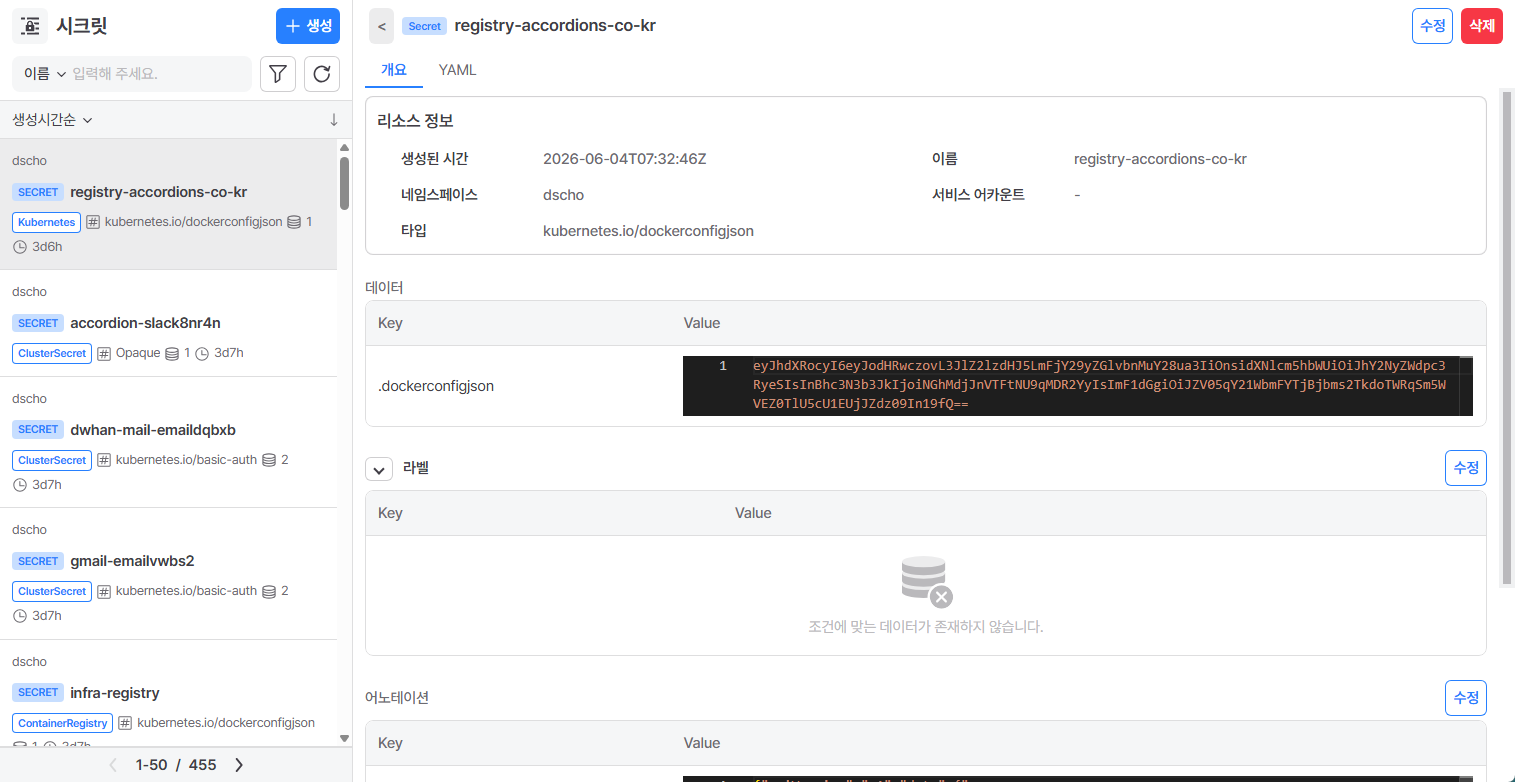1515x782 pixels.
Task: Go to next page of secrets
Action: pos(239,765)
